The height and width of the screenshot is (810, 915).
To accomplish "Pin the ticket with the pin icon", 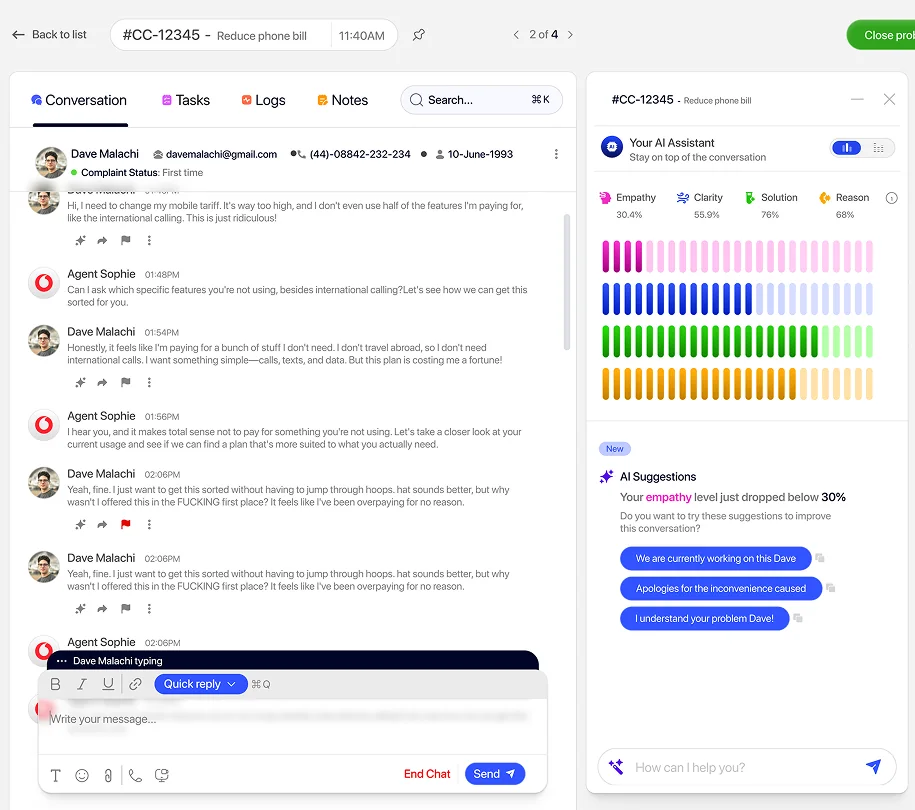I will click(418, 35).
